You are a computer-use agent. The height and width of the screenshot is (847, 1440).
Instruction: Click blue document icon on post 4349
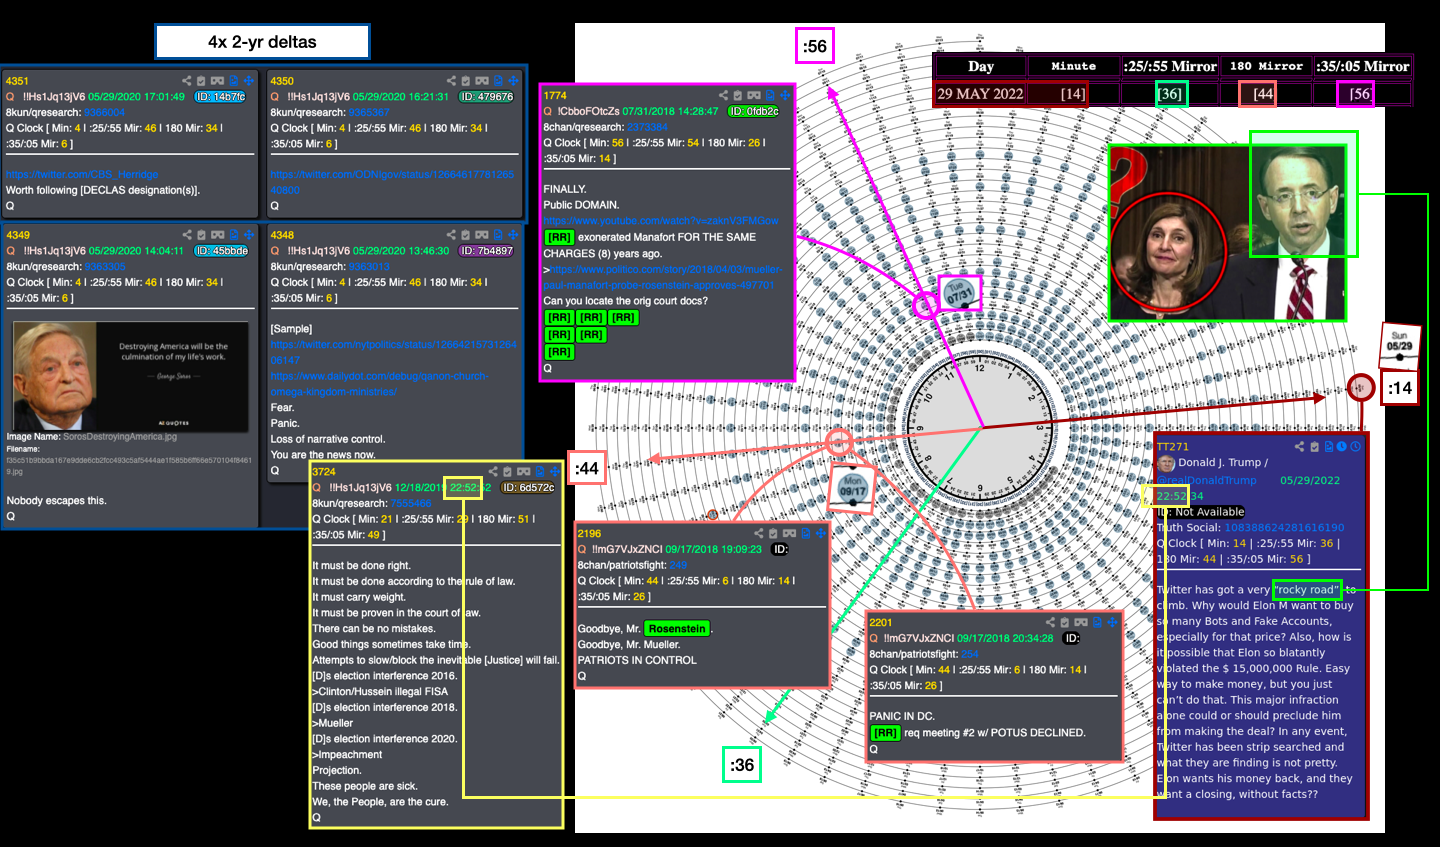234,235
